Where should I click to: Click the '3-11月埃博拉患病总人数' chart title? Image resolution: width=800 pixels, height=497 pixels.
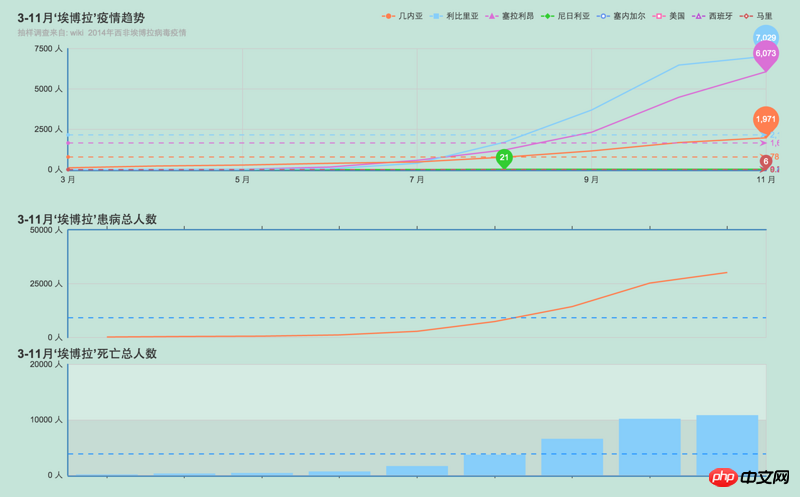click(x=87, y=219)
